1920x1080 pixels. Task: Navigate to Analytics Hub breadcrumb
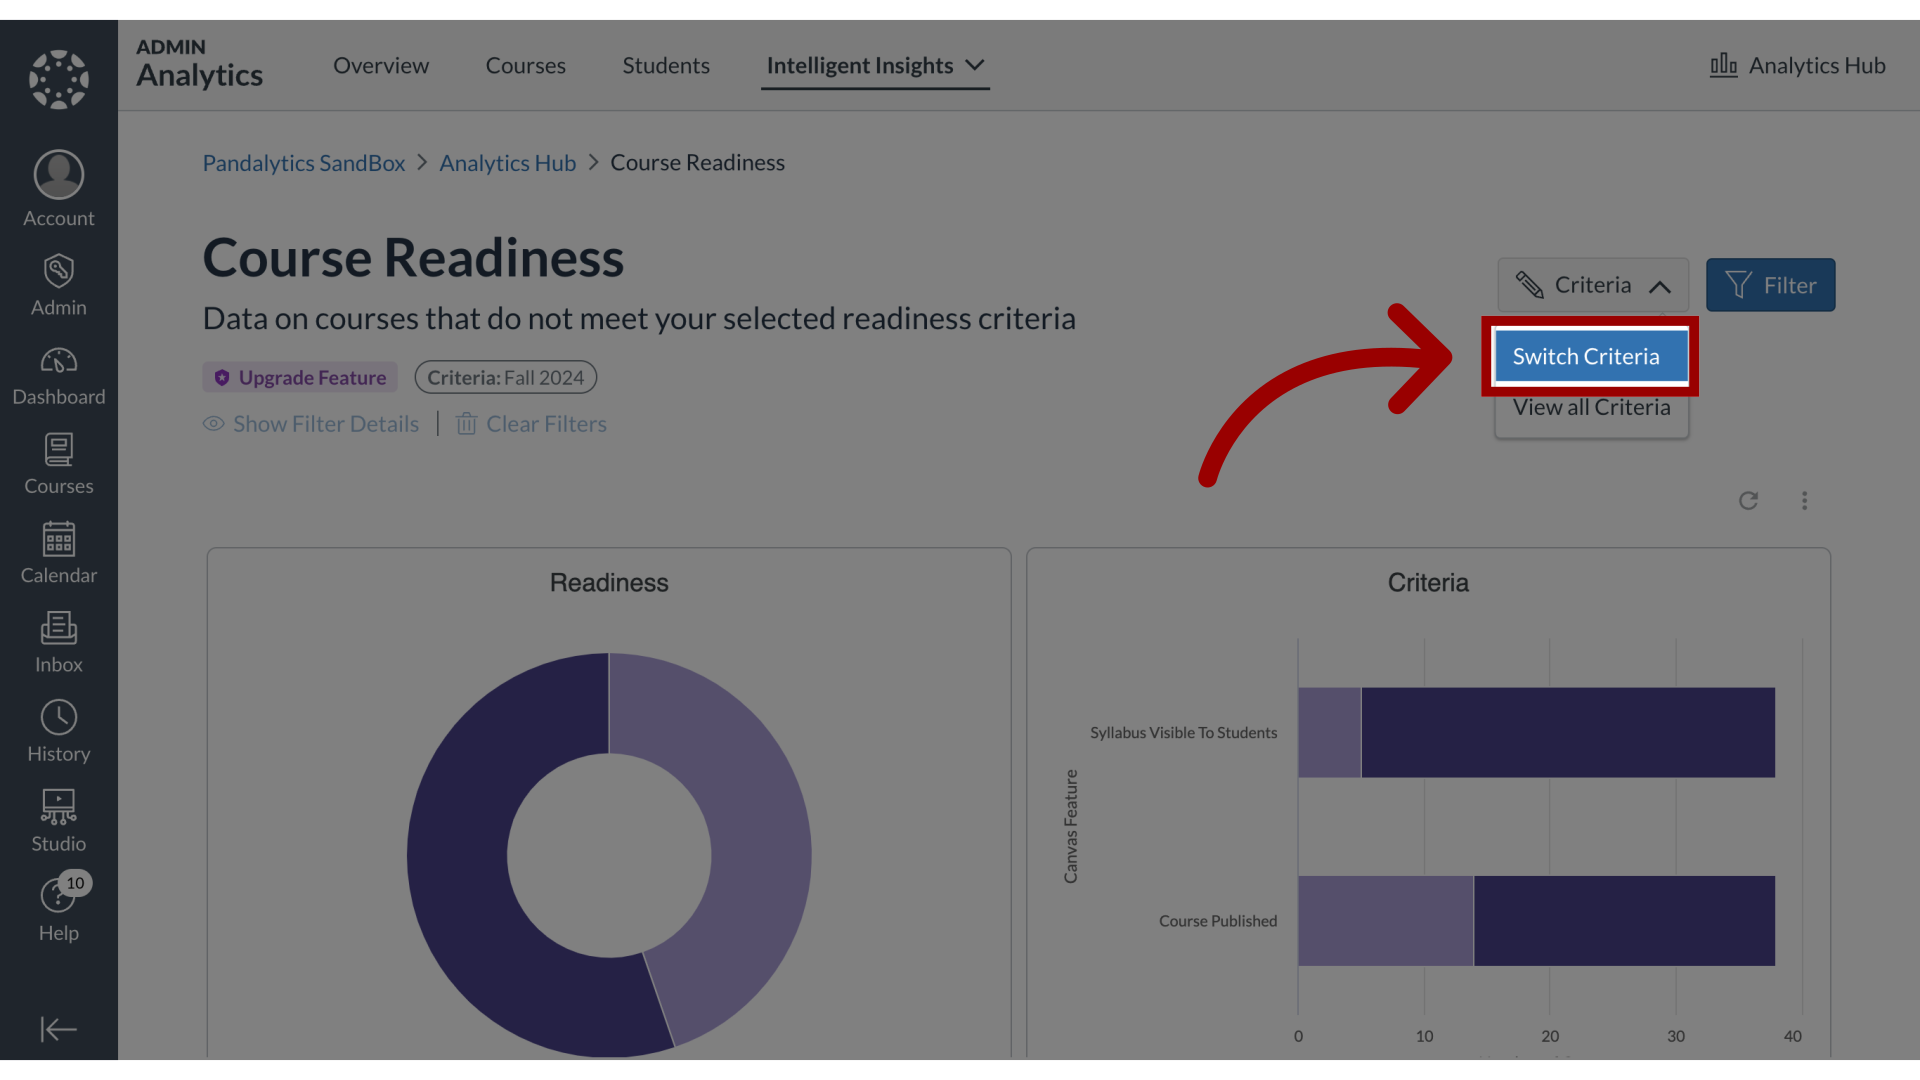pos(508,161)
